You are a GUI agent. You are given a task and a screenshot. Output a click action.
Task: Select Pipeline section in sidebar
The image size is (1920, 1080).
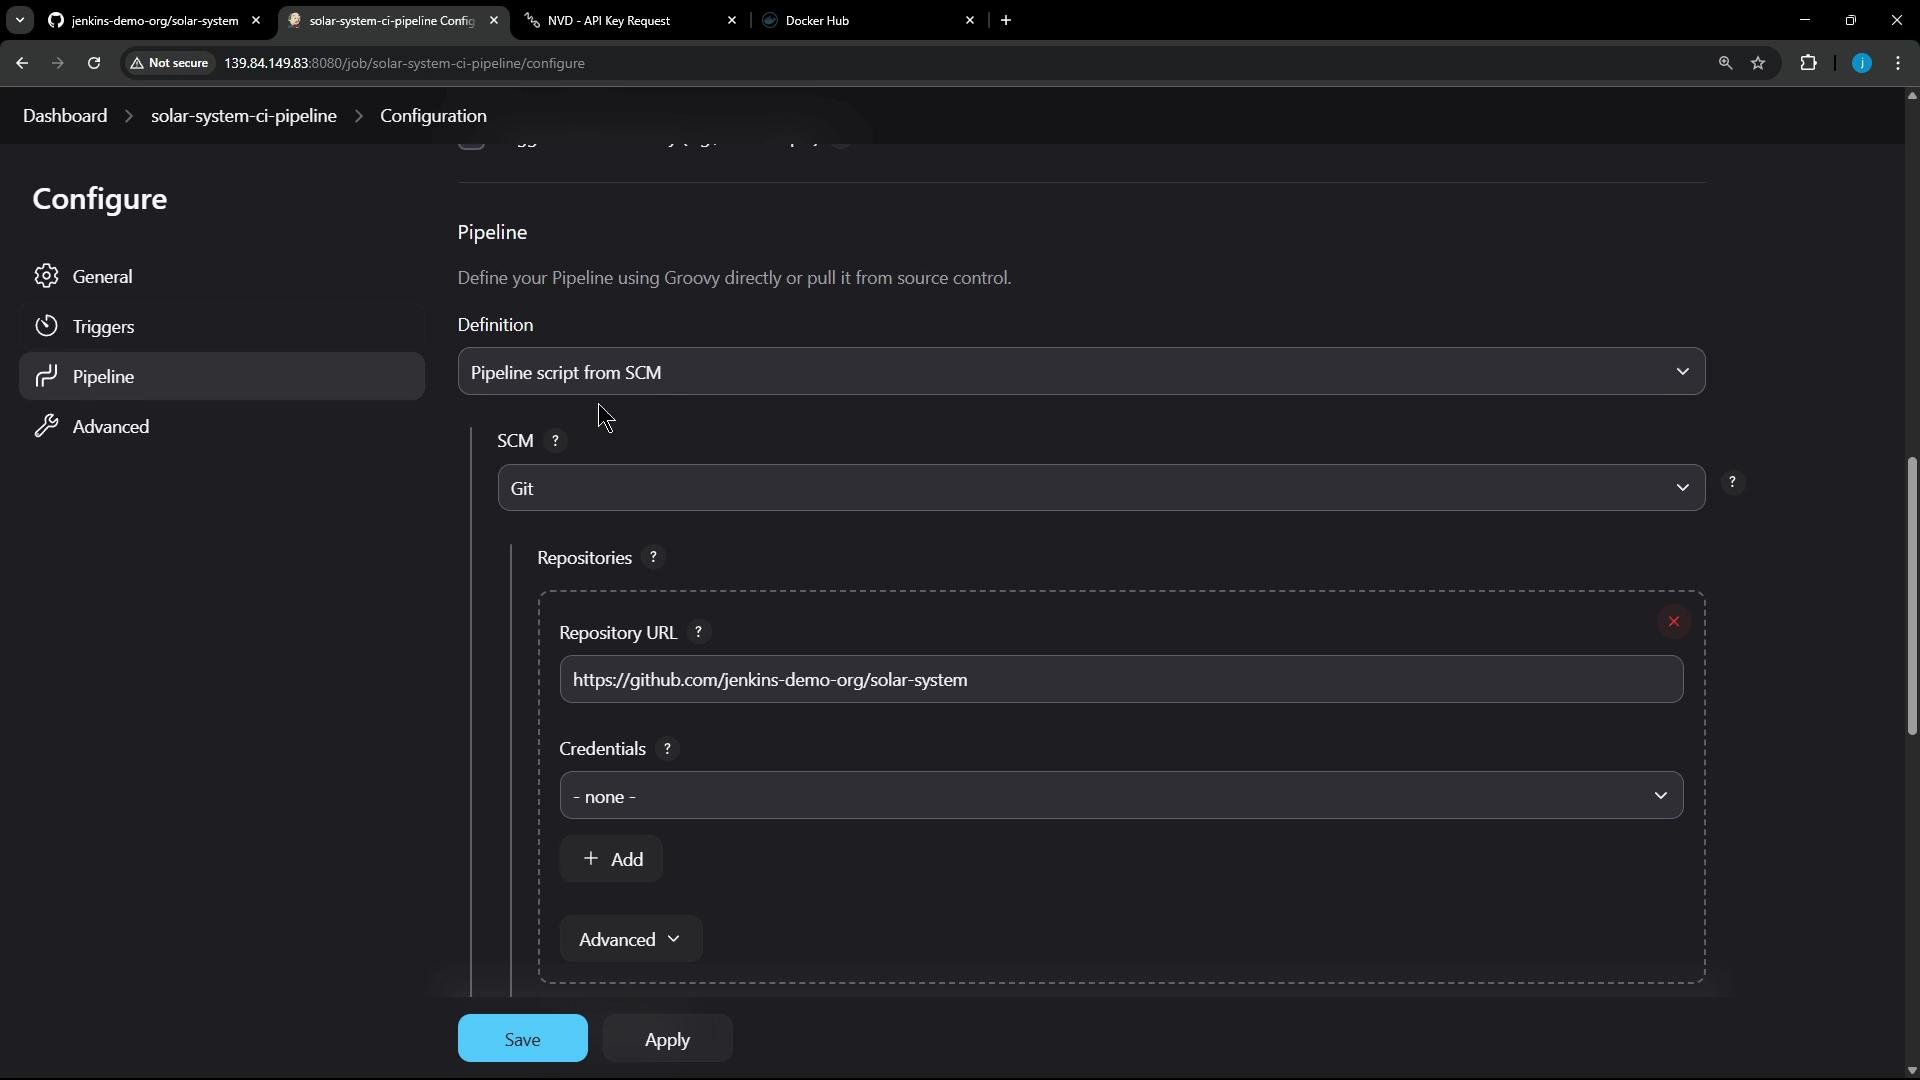[222, 376]
